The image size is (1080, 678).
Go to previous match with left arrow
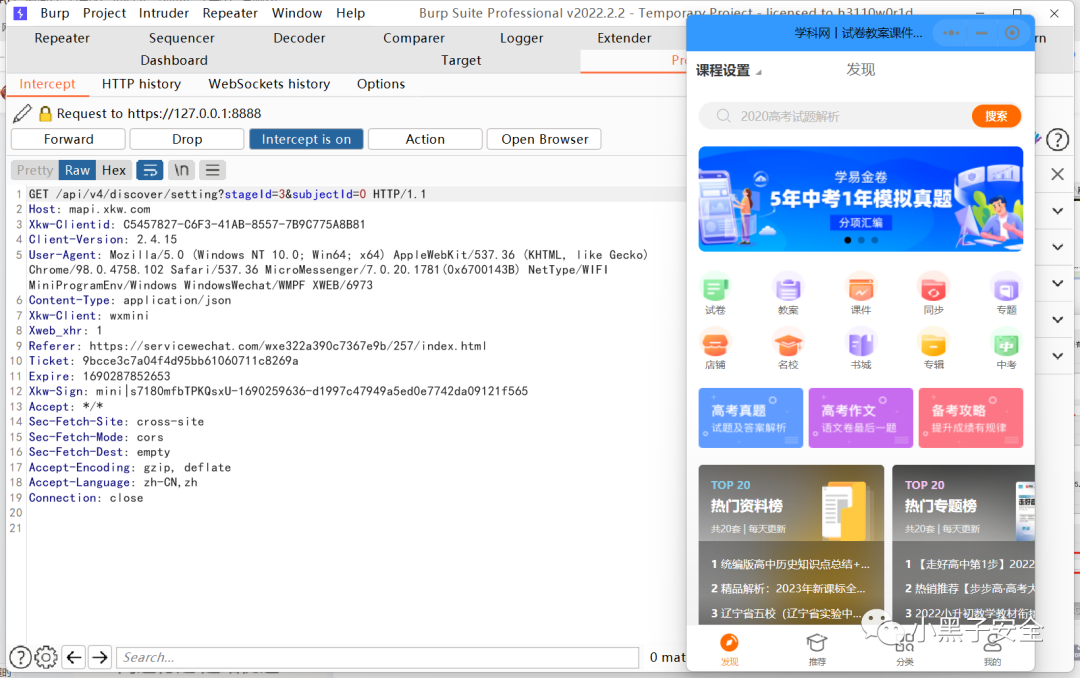(74, 657)
